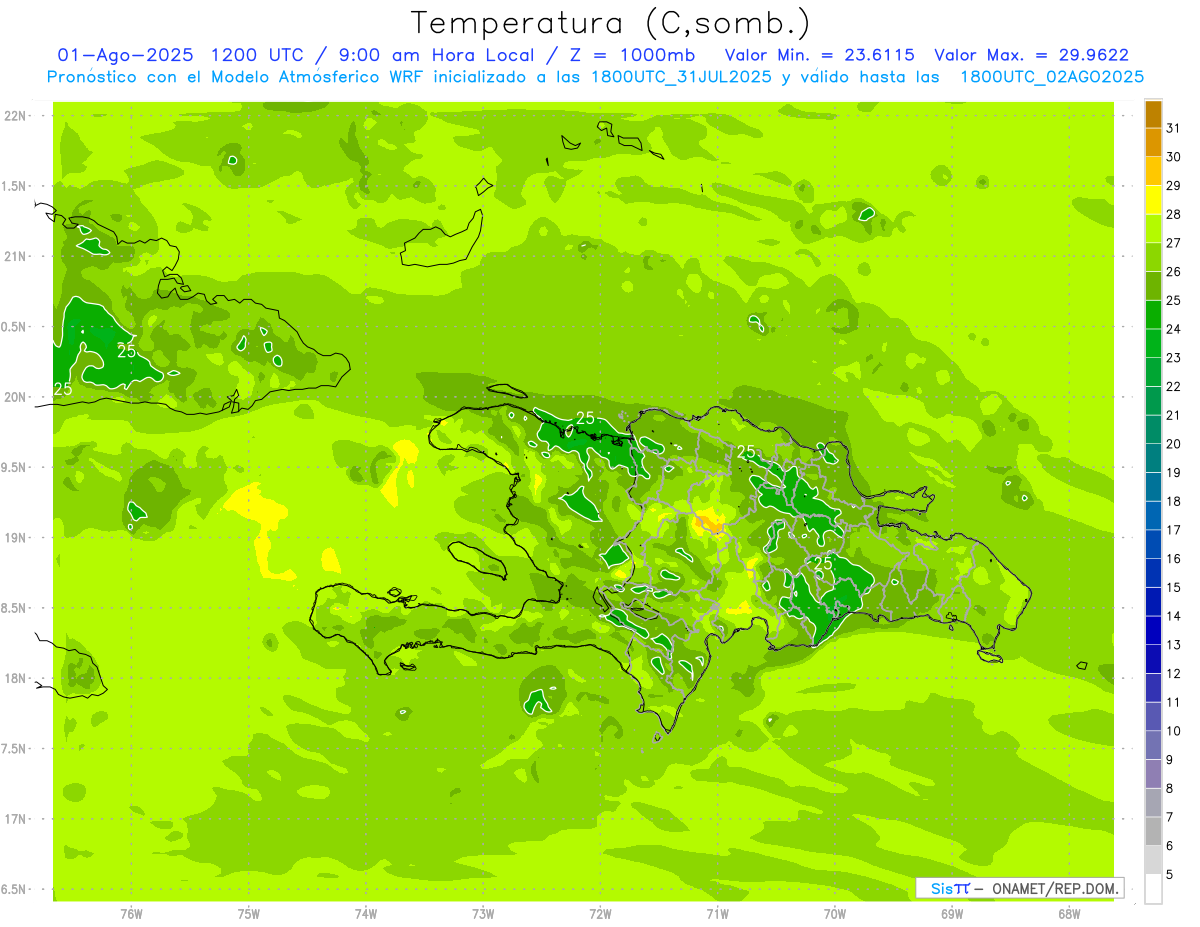Click the green color bar segment between 24 and 25
This screenshot has height=927, width=1200.
point(1153,314)
